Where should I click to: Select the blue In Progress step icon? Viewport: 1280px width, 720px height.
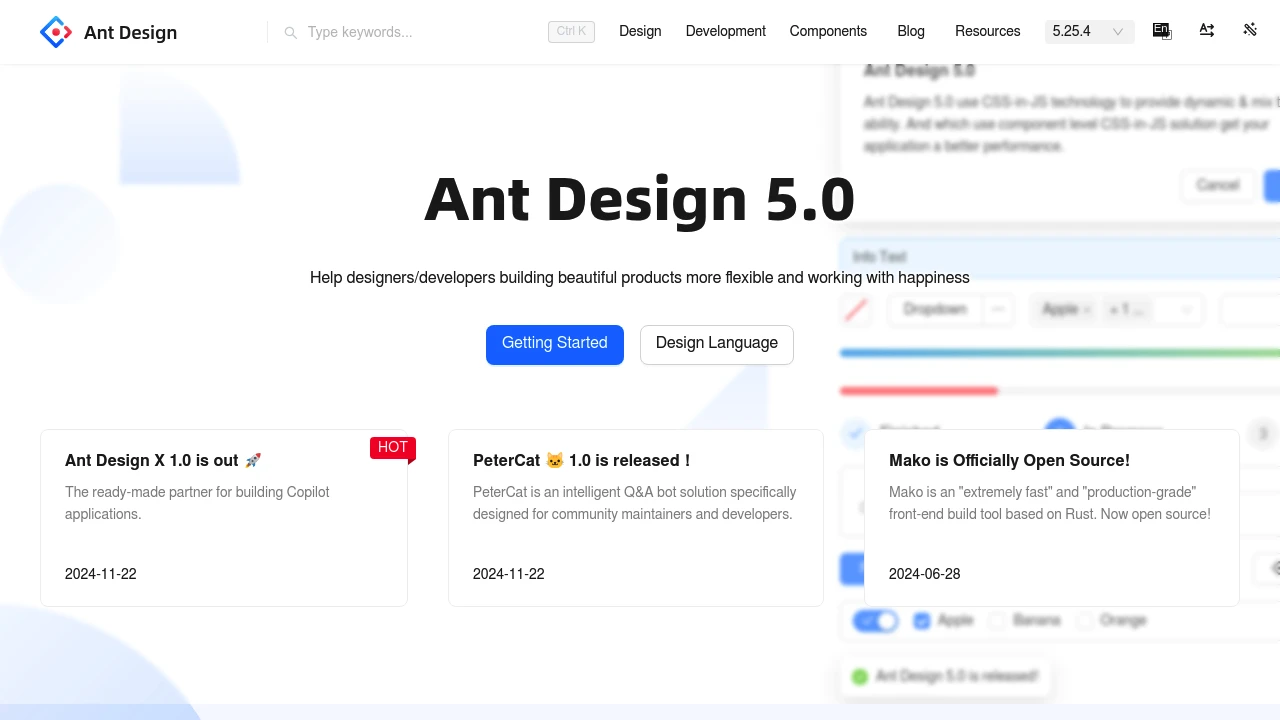(x=1058, y=428)
